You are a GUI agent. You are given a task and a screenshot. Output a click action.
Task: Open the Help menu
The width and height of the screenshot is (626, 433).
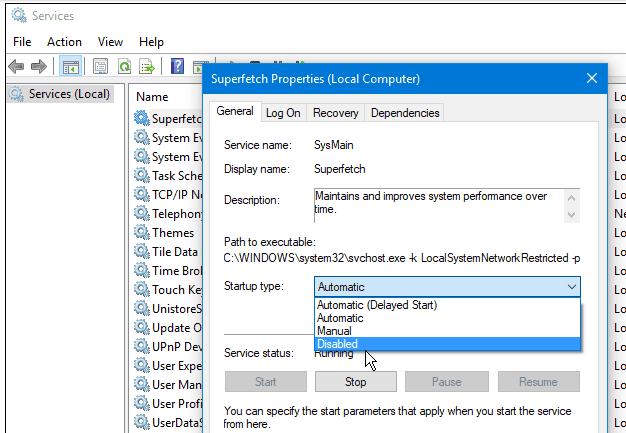pos(151,42)
